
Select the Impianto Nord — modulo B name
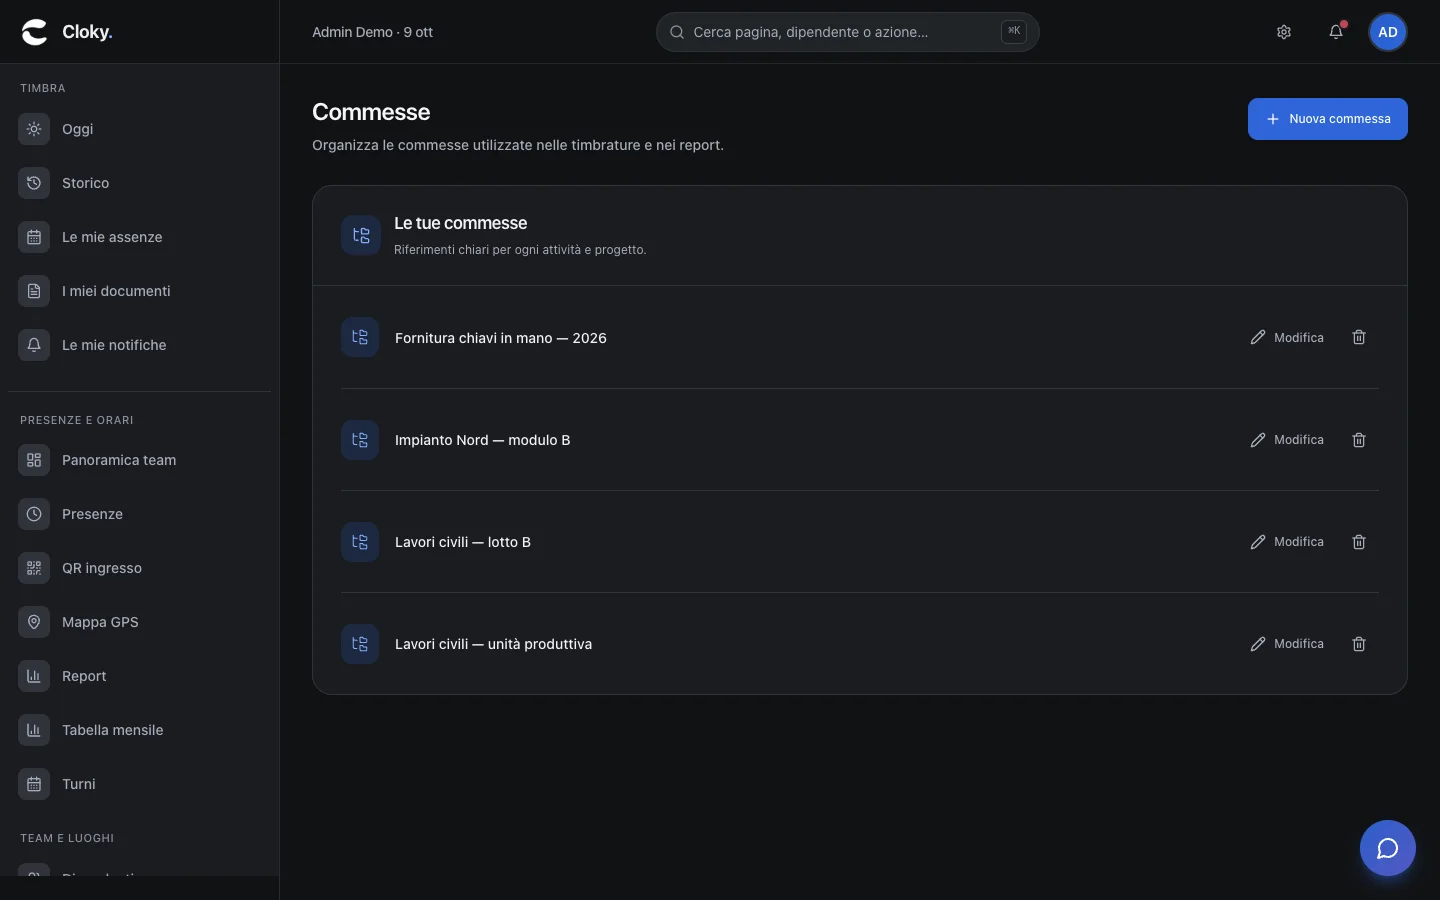482,440
